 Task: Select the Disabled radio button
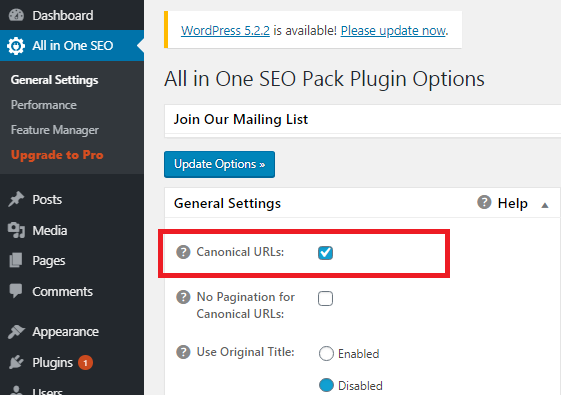click(326, 385)
